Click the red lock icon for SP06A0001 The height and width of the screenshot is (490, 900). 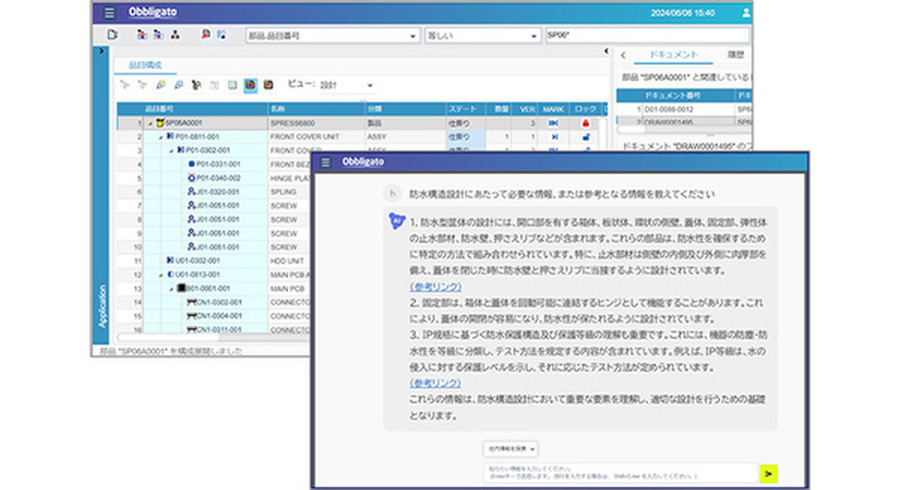586,122
